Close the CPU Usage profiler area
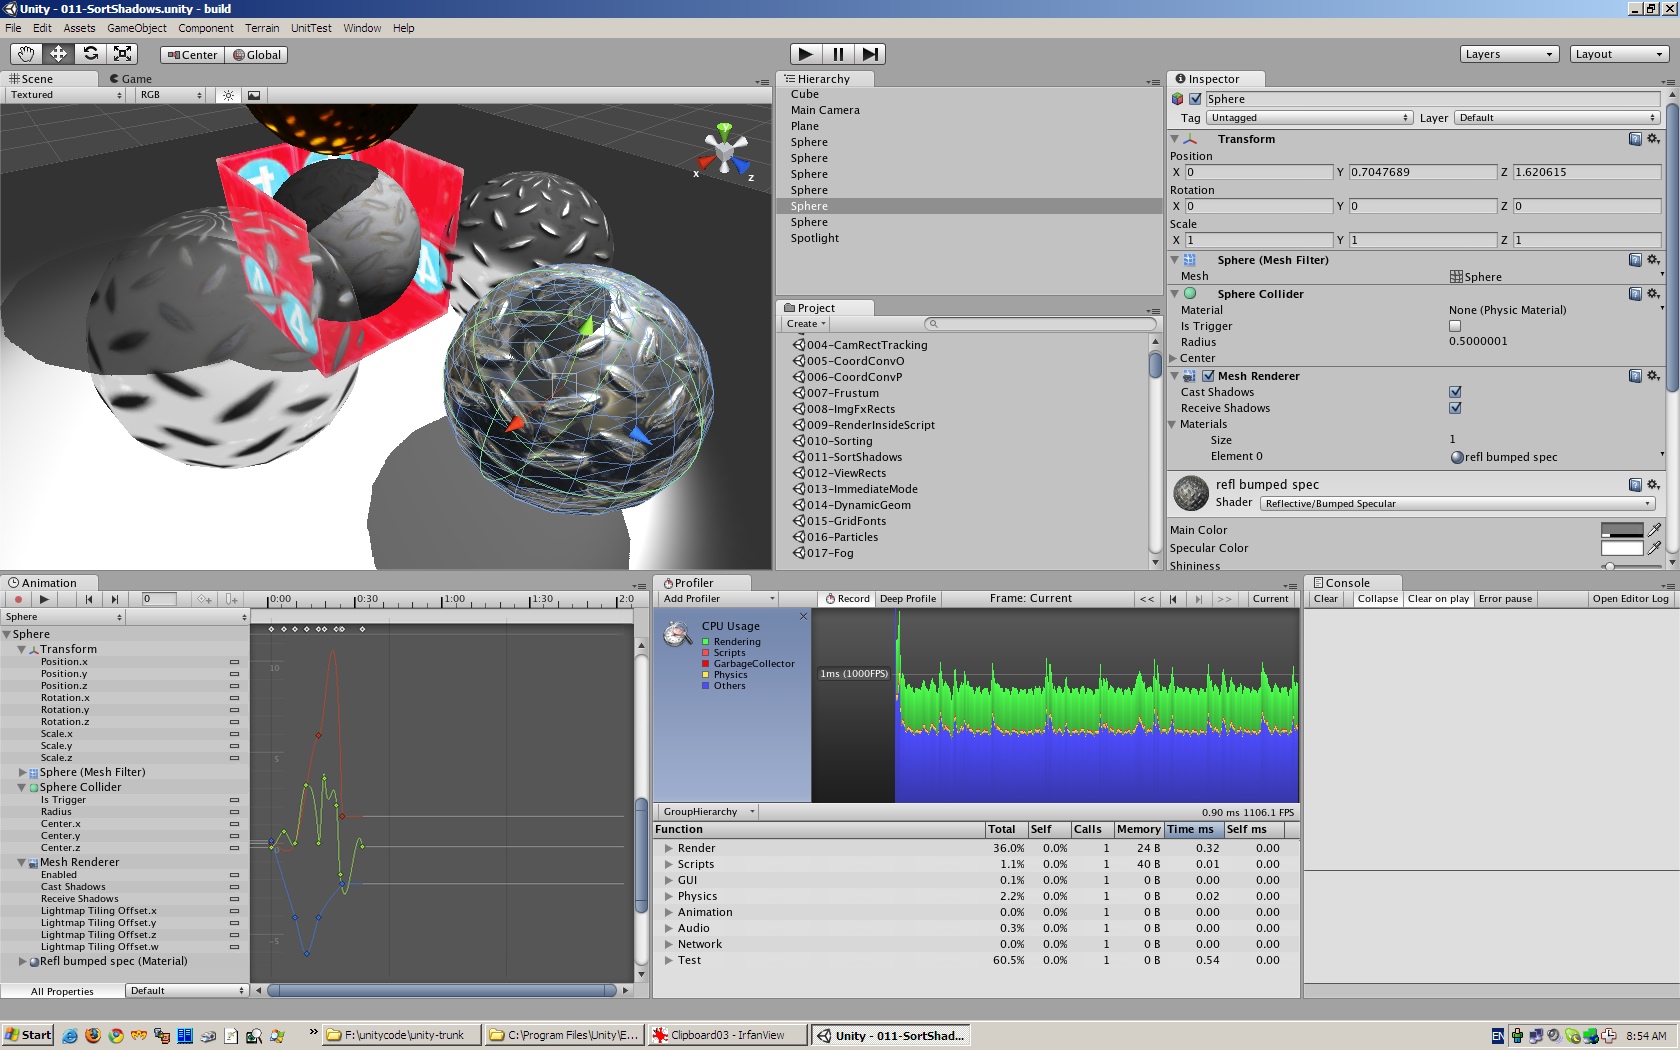 803,616
